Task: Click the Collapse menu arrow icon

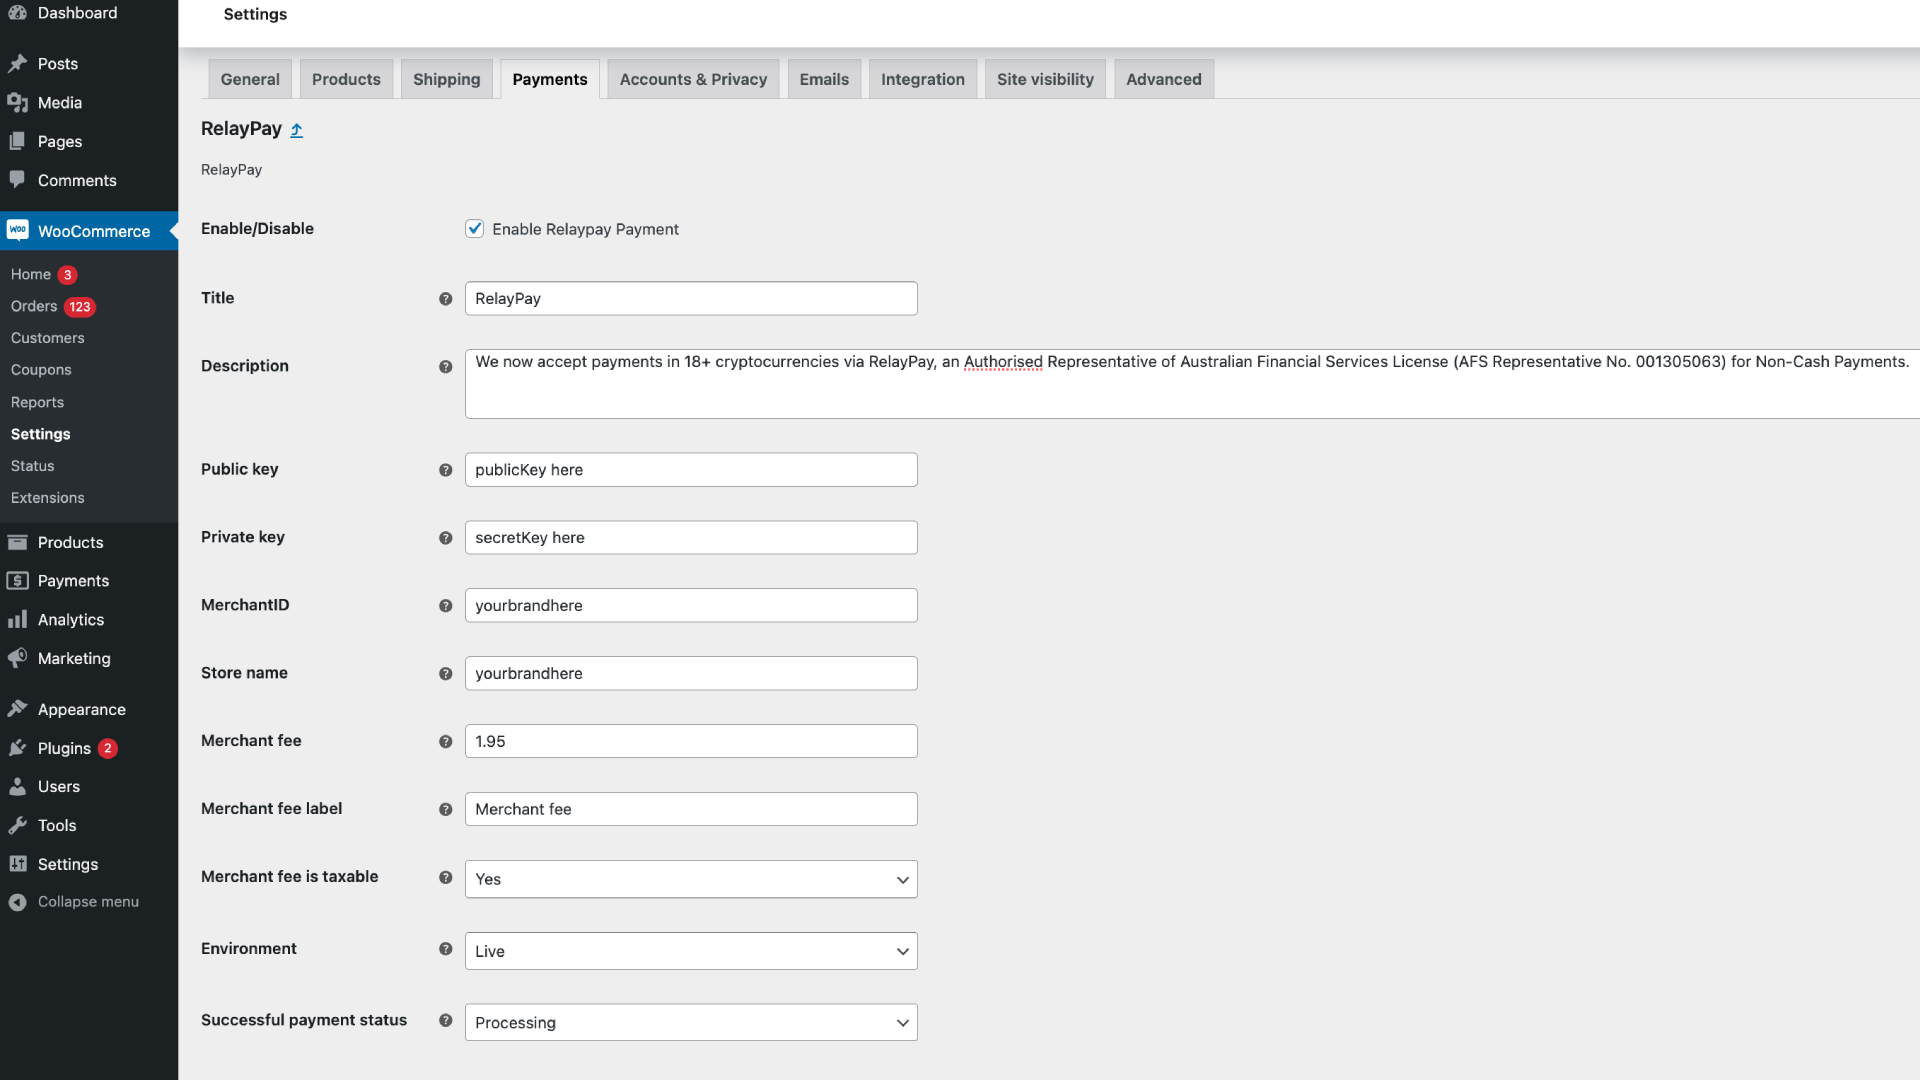Action: [17, 902]
